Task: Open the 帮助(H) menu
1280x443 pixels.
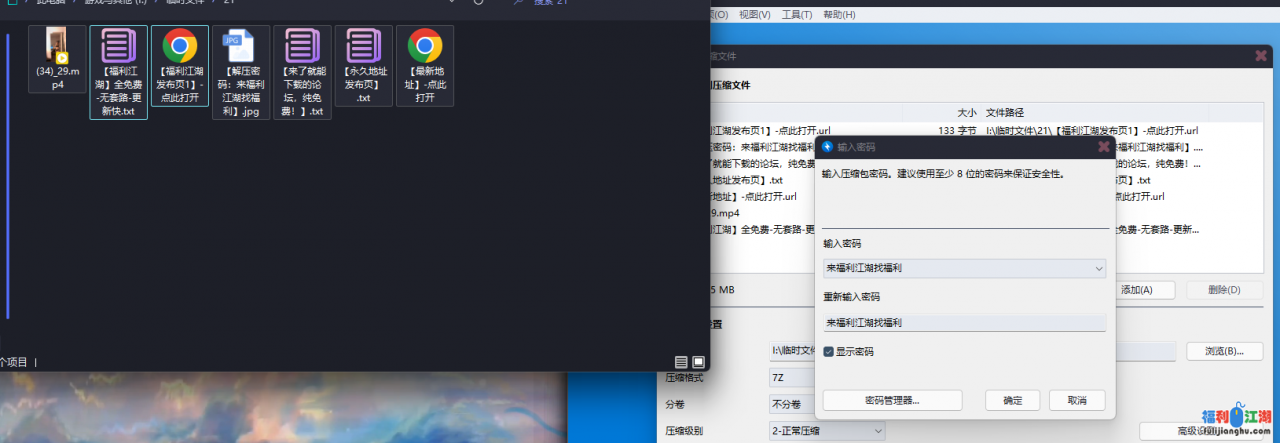Action: coord(839,15)
